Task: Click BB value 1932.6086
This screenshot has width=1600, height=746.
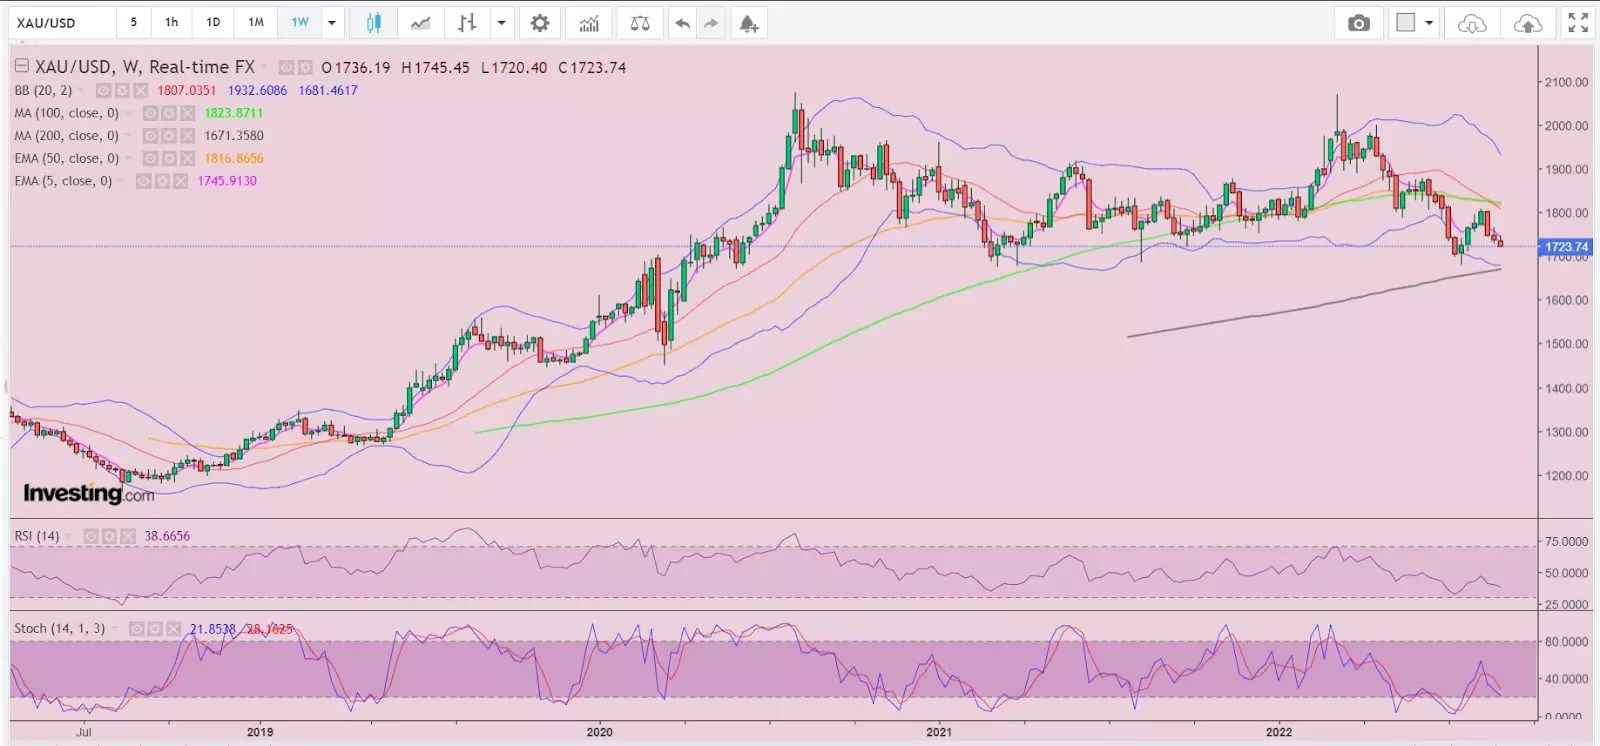Action: point(257,90)
